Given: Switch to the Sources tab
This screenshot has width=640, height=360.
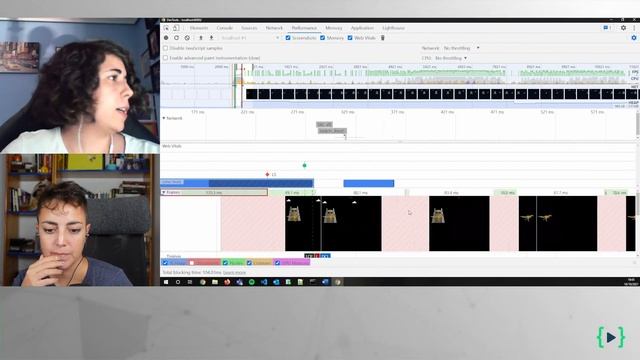Looking at the screenshot, I should pyautogui.click(x=249, y=28).
